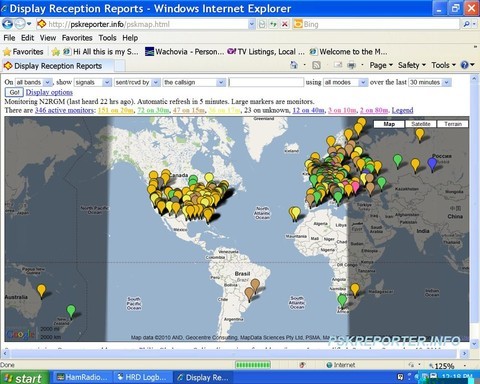Click the Compatibility View icon
Viewport: 480px width, 384px height.
coord(262,24)
